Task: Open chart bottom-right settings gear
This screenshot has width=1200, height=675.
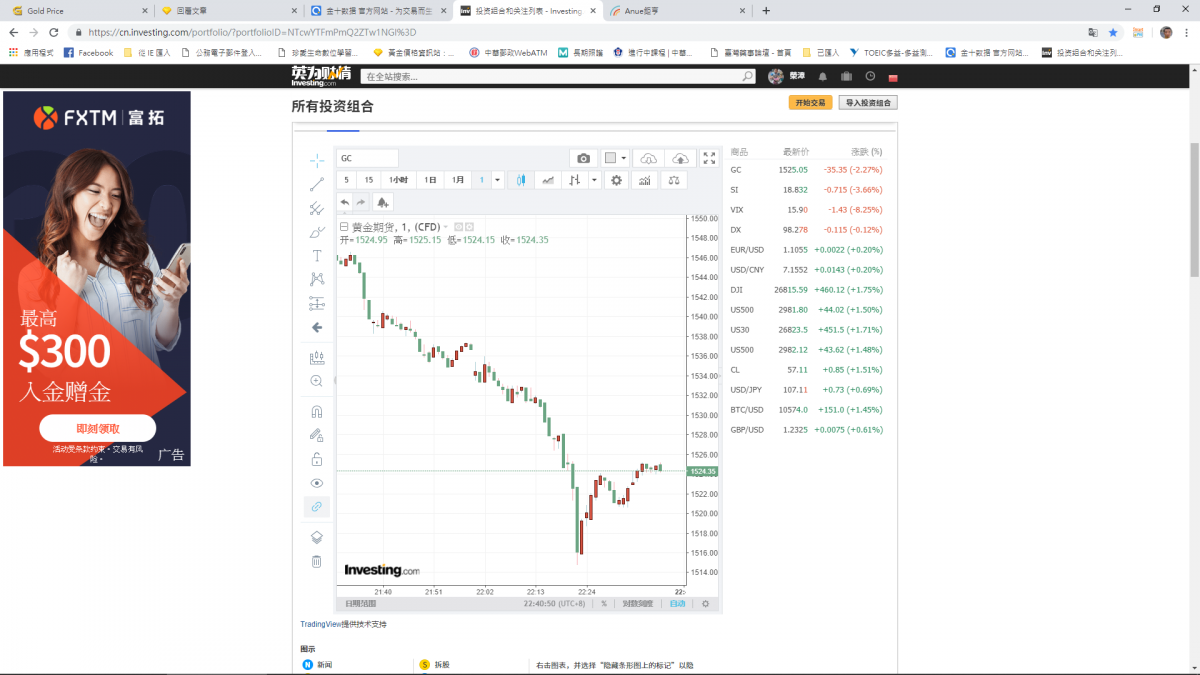Action: (705, 604)
